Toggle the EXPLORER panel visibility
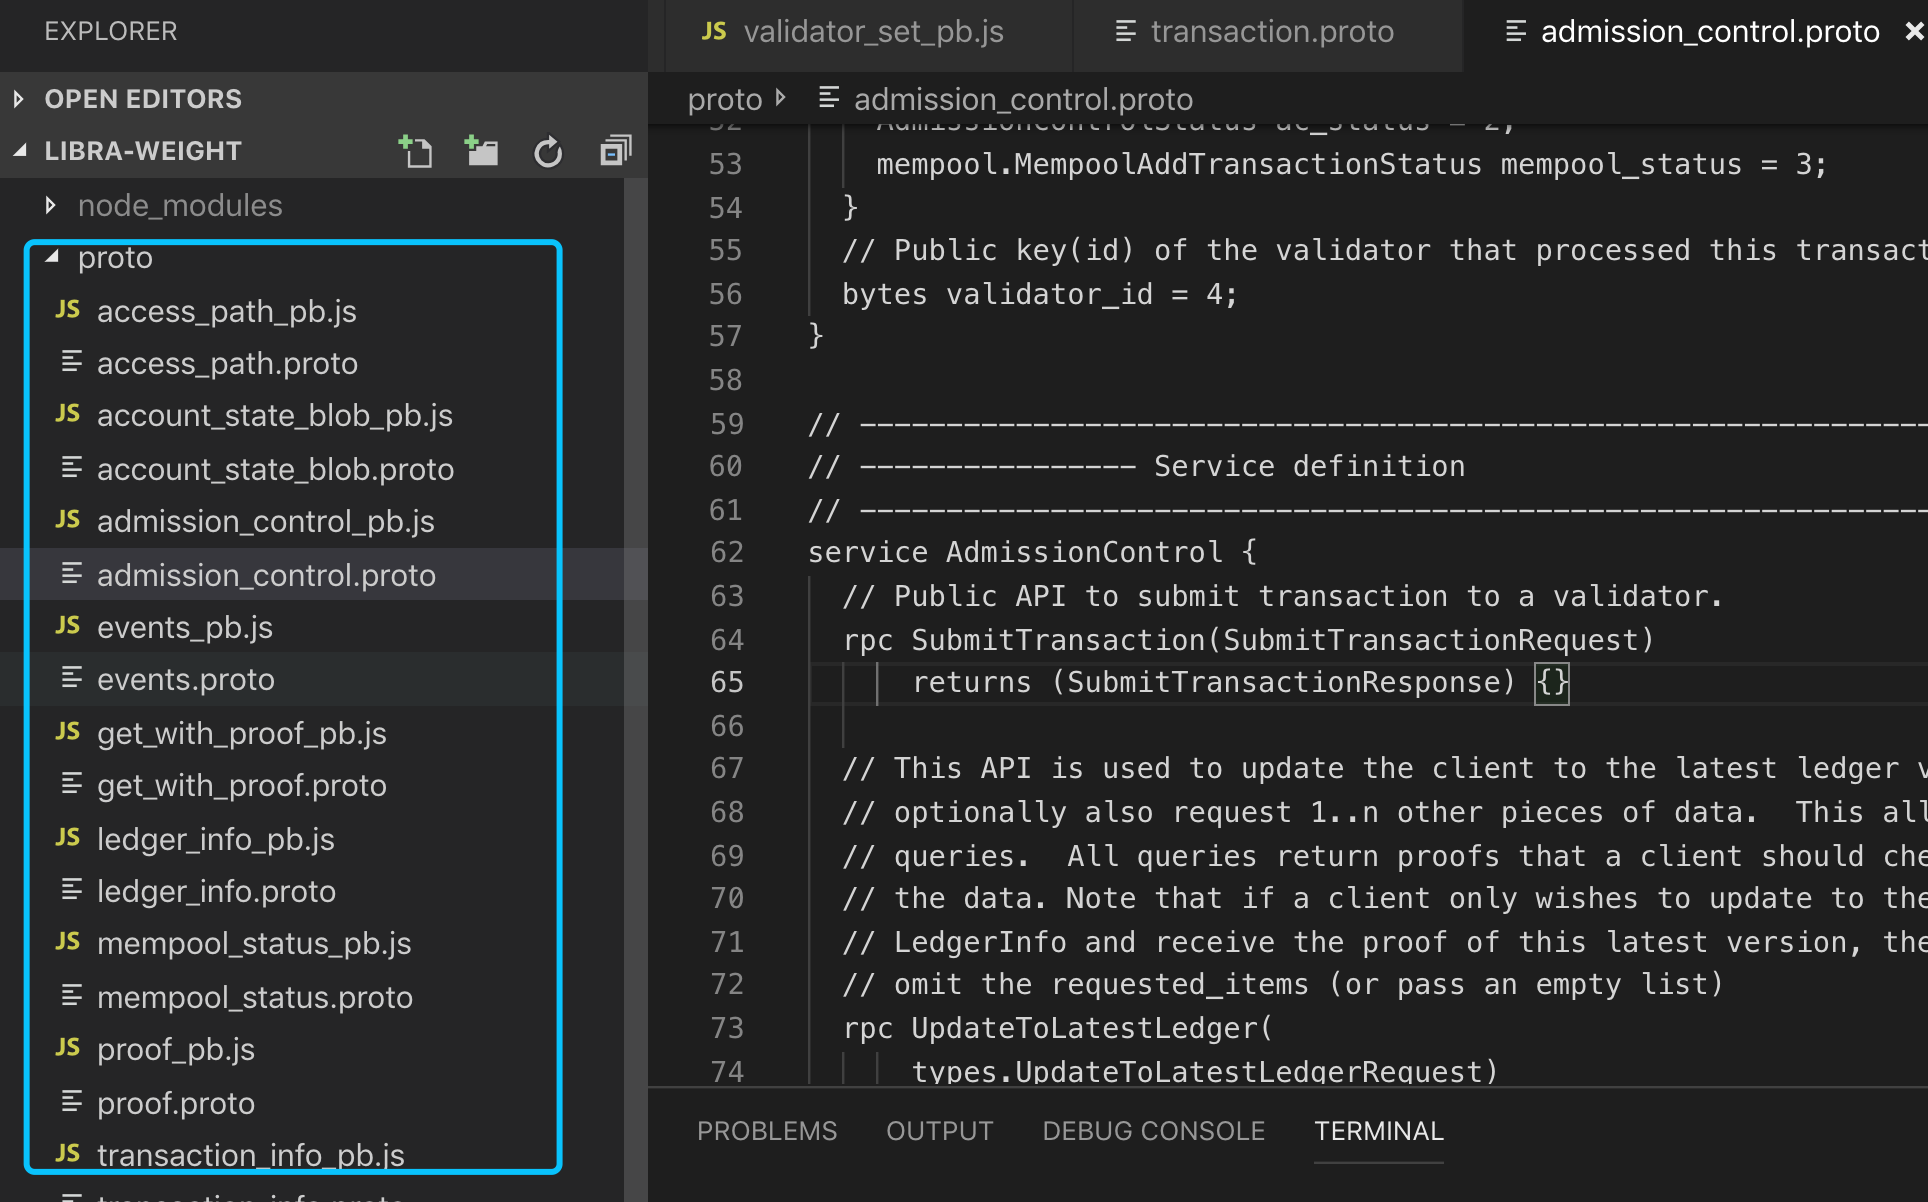 click(108, 29)
